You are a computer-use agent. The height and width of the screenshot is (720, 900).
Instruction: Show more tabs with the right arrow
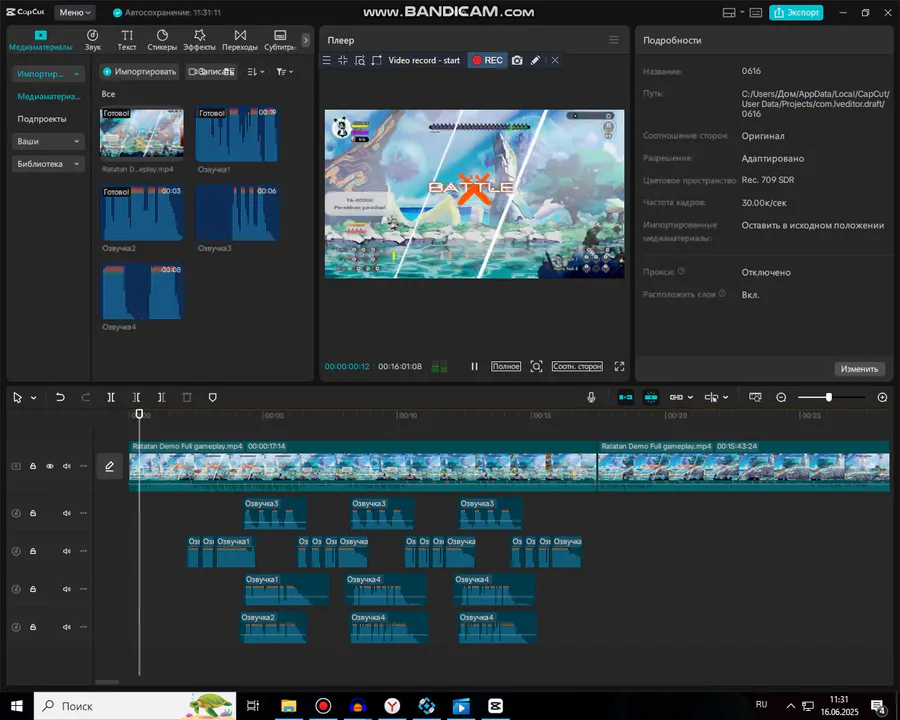click(305, 40)
